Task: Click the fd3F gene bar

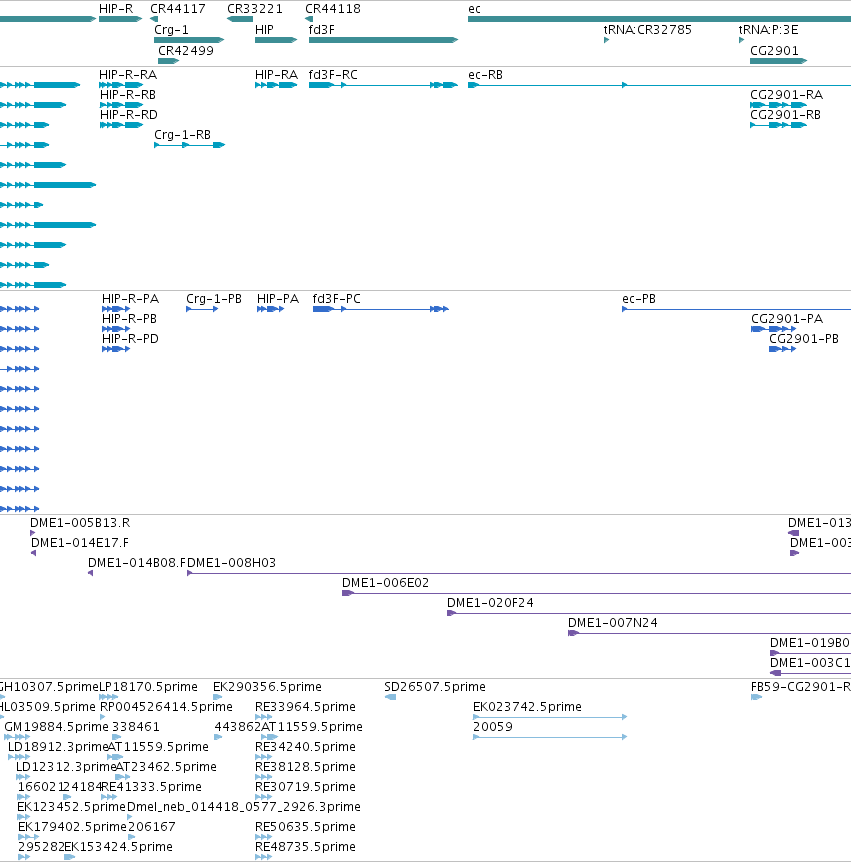Action: pos(384,40)
